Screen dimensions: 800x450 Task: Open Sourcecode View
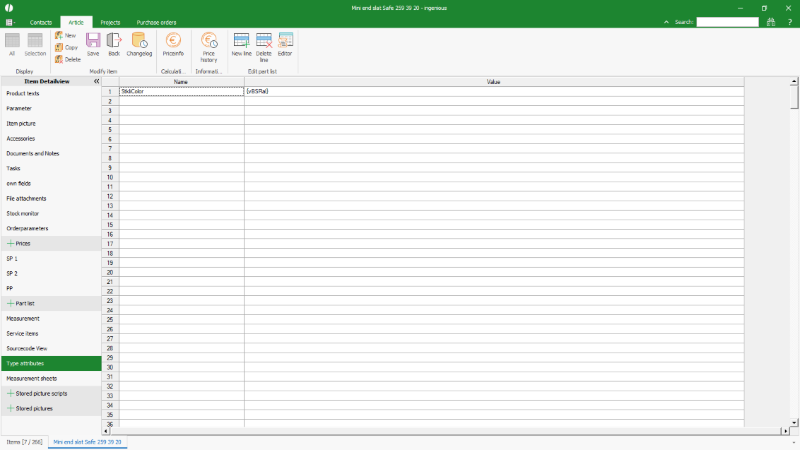51,348
